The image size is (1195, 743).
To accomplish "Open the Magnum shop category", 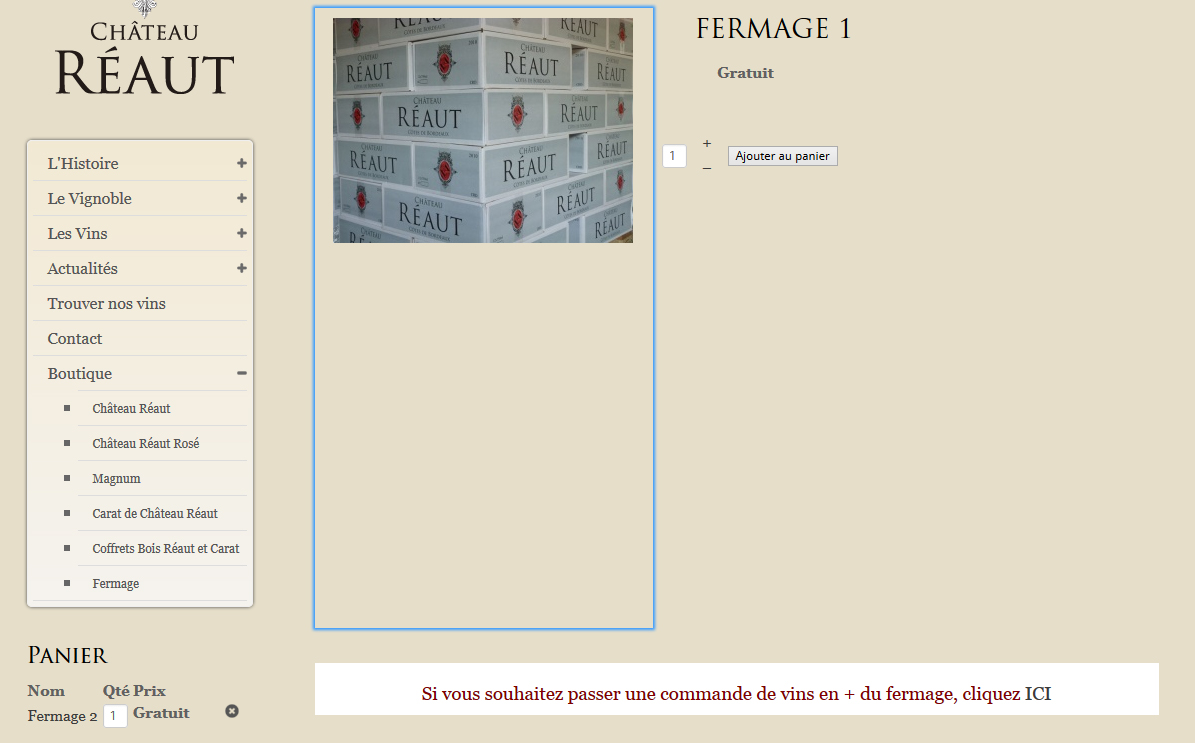I will [x=117, y=479].
